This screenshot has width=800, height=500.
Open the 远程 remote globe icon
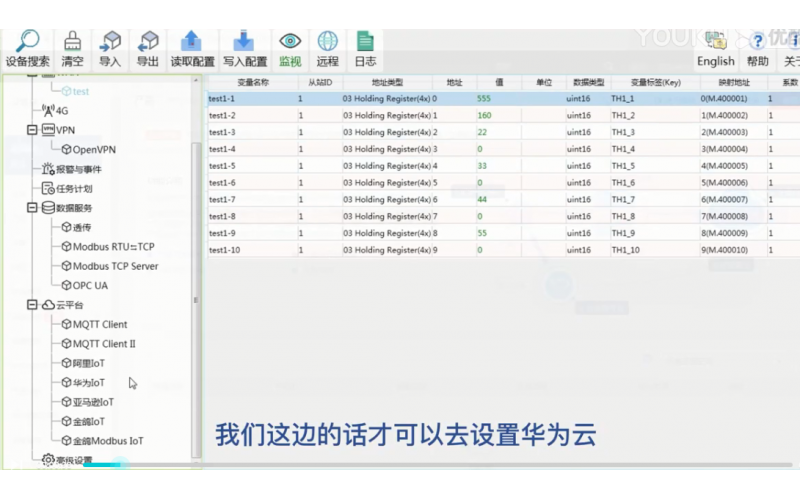(x=327, y=42)
